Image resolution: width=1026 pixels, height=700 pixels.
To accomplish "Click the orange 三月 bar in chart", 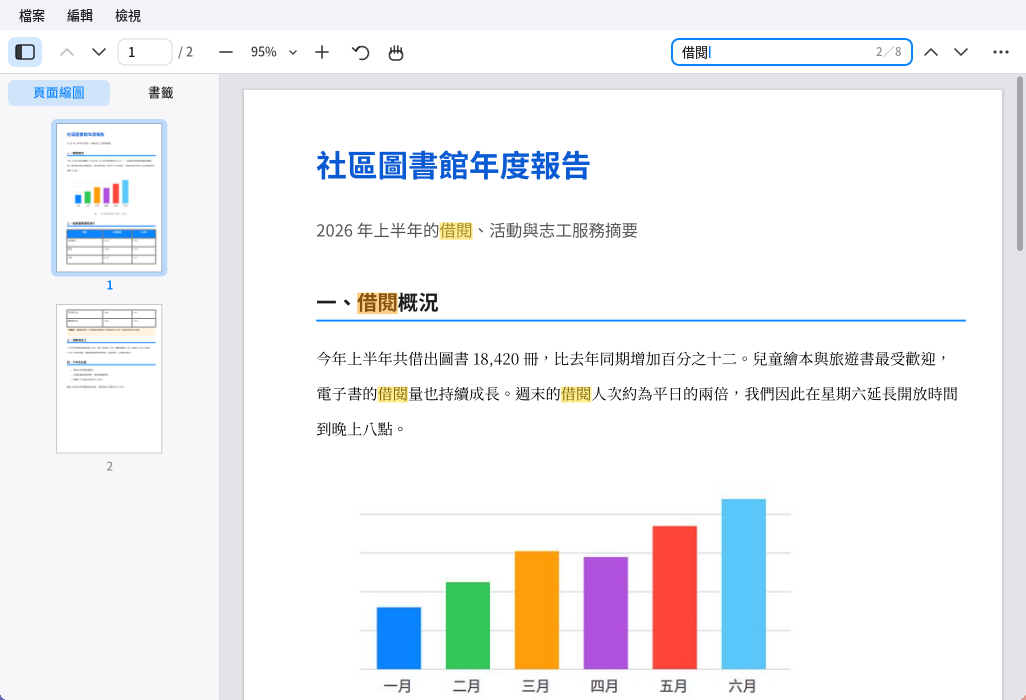I will coord(537,610).
